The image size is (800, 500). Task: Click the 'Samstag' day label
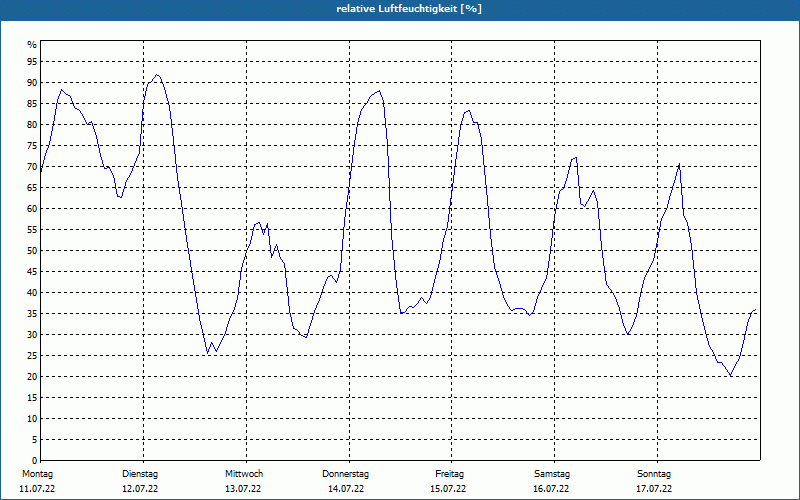(x=552, y=474)
